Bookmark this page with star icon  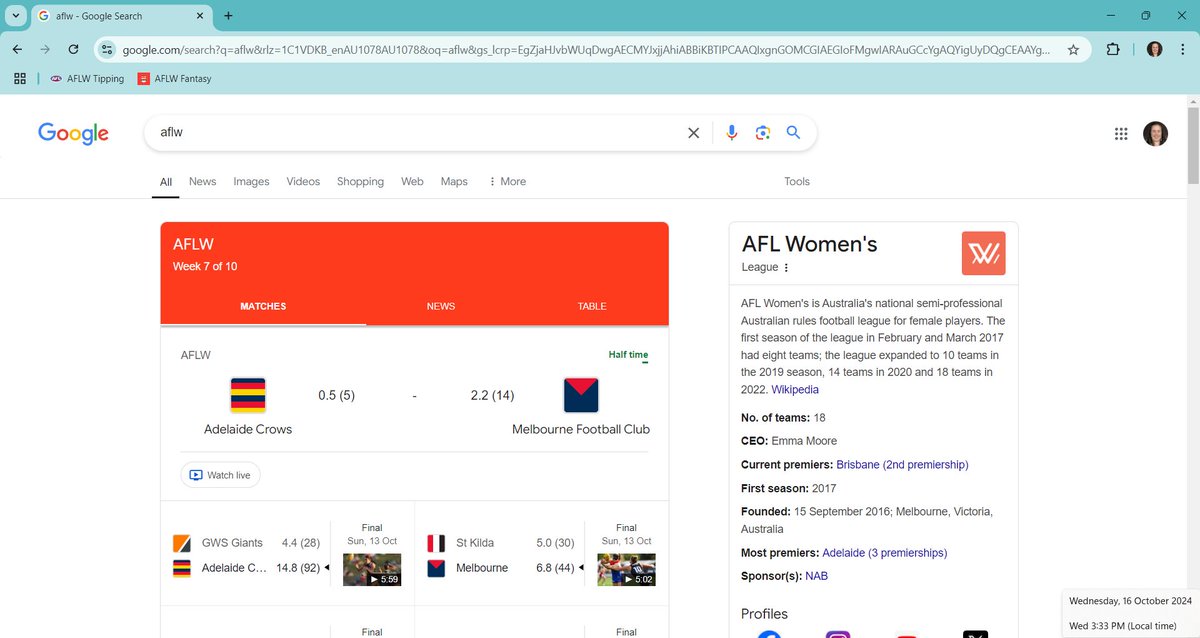point(1073,49)
